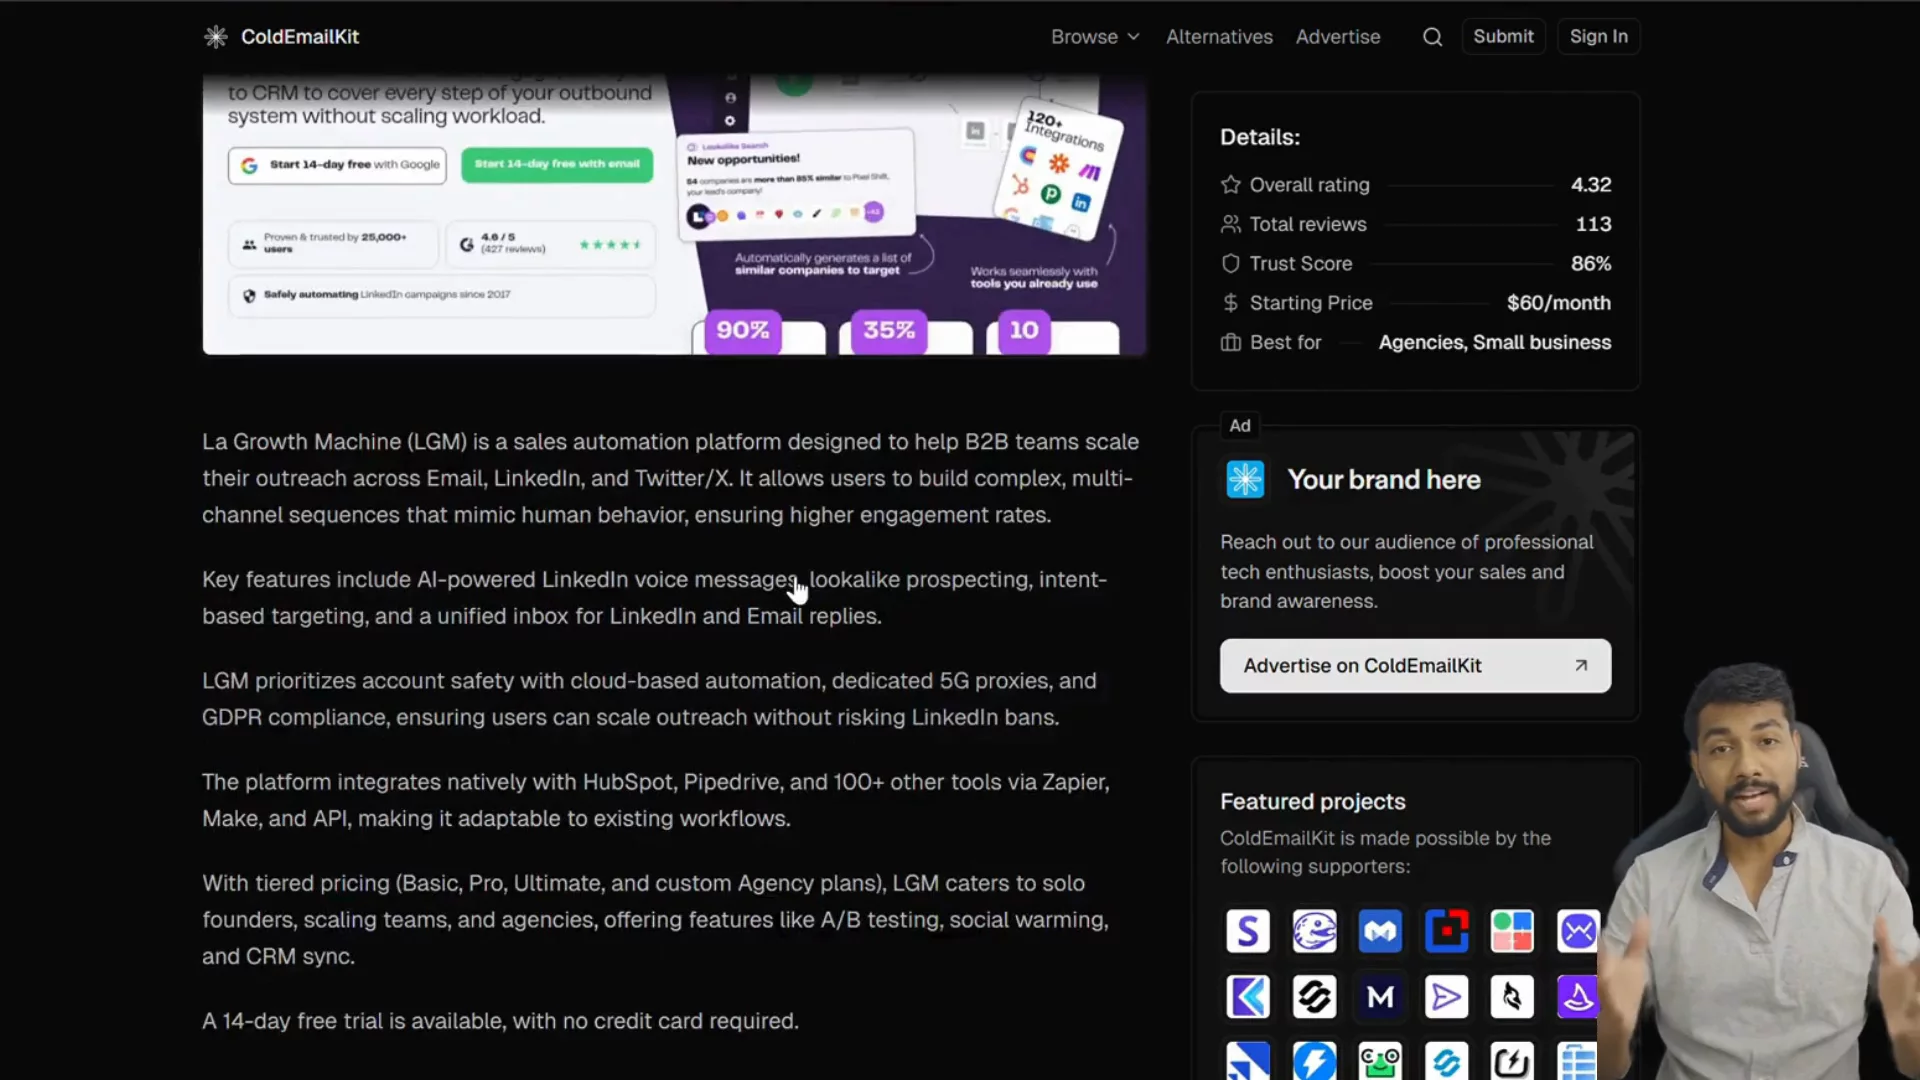The height and width of the screenshot is (1080, 1920).
Task: Click the colored four-squares supporter icon
Action: [x=1512, y=930]
